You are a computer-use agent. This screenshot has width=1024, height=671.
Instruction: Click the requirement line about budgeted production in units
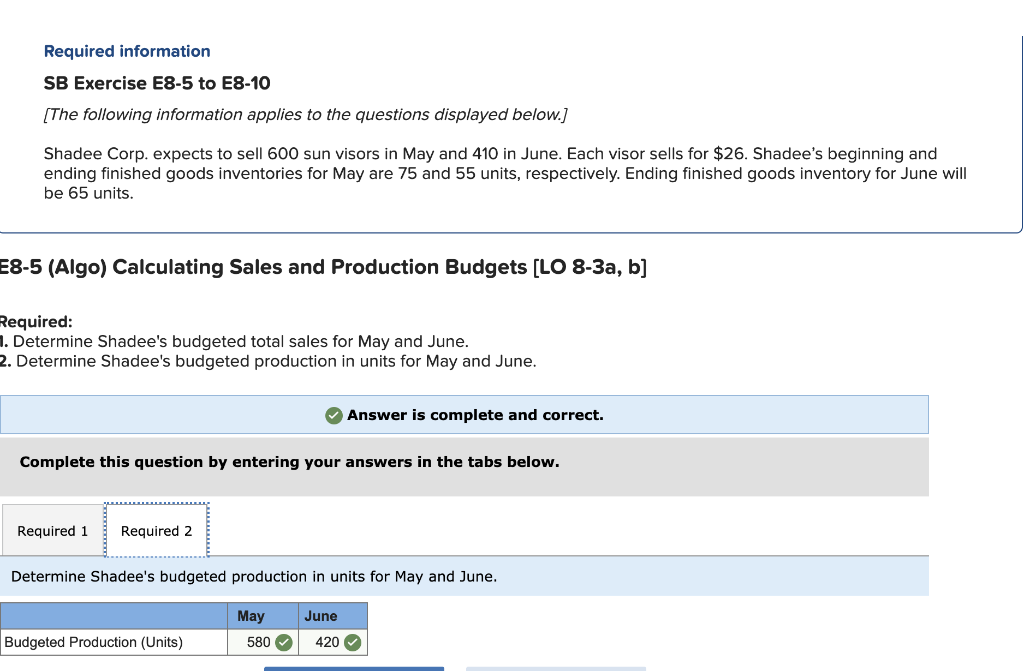[x=276, y=361]
